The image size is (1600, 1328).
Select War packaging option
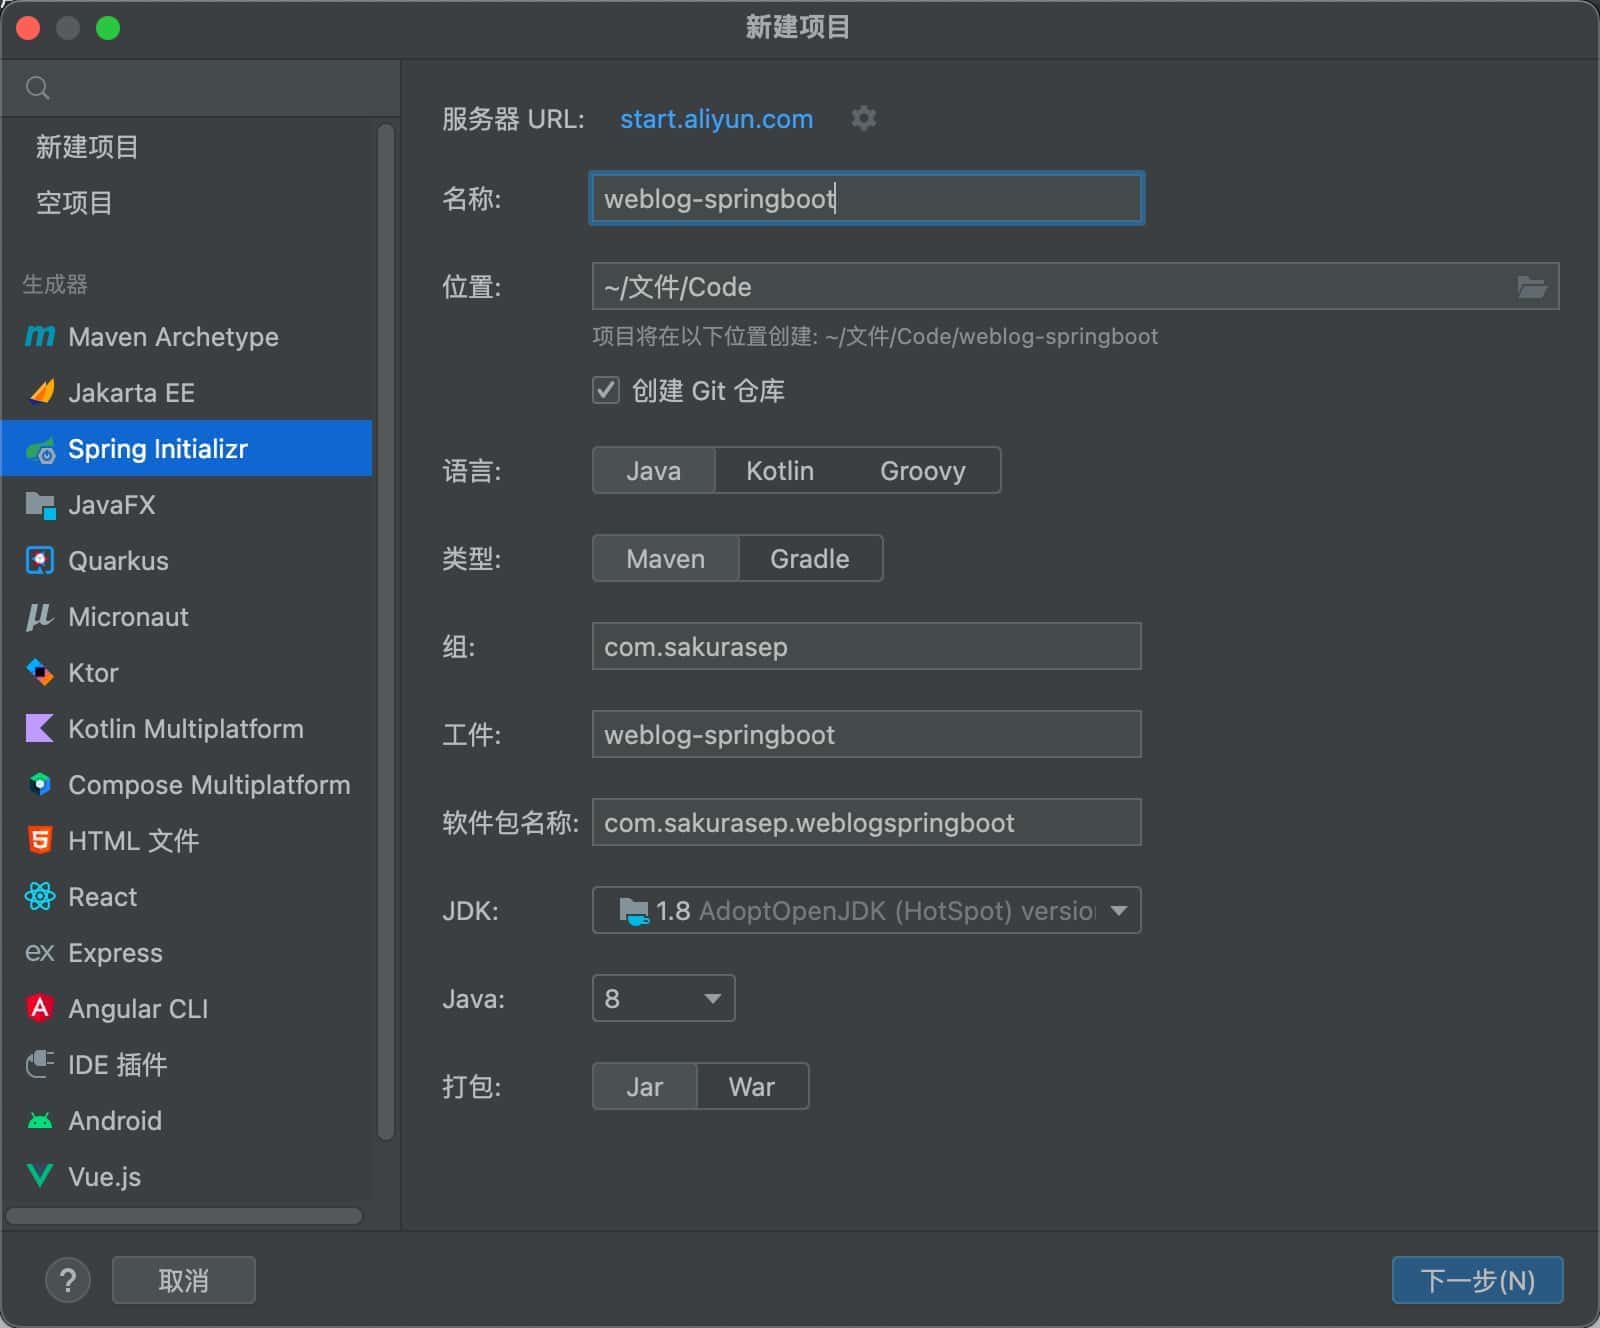(751, 1087)
